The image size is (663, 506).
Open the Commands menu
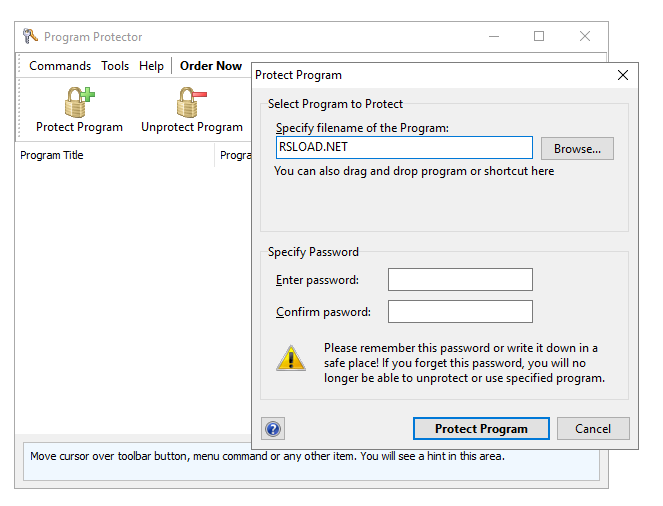pyautogui.click(x=60, y=66)
